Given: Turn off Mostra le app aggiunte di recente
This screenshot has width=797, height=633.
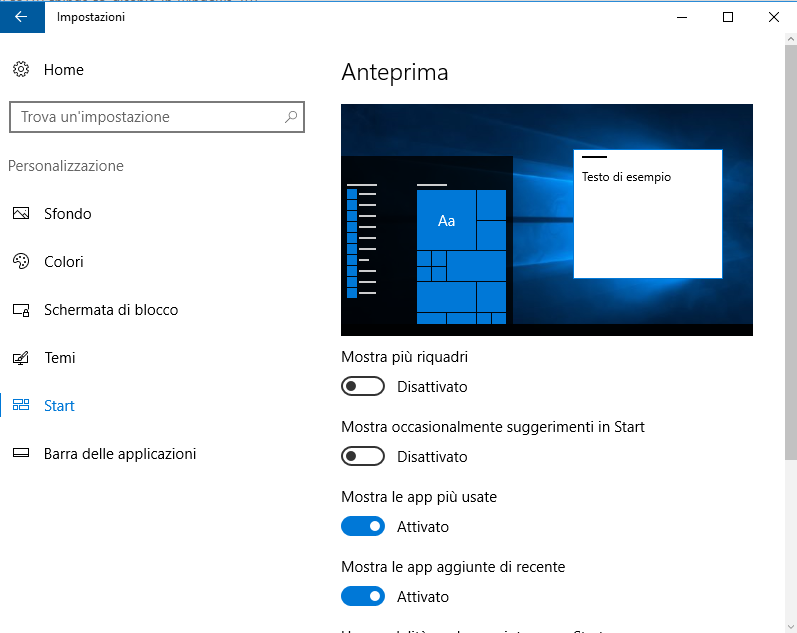Looking at the screenshot, I should [363, 596].
